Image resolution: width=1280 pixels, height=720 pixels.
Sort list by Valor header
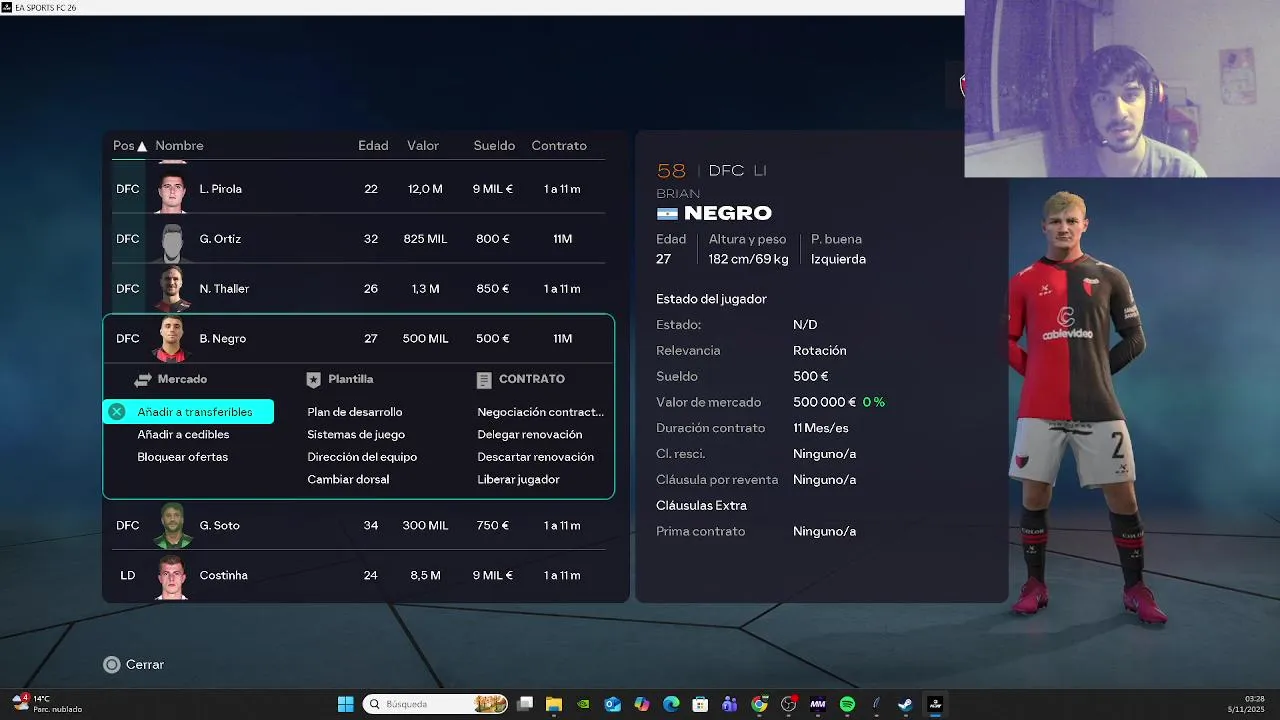423,146
